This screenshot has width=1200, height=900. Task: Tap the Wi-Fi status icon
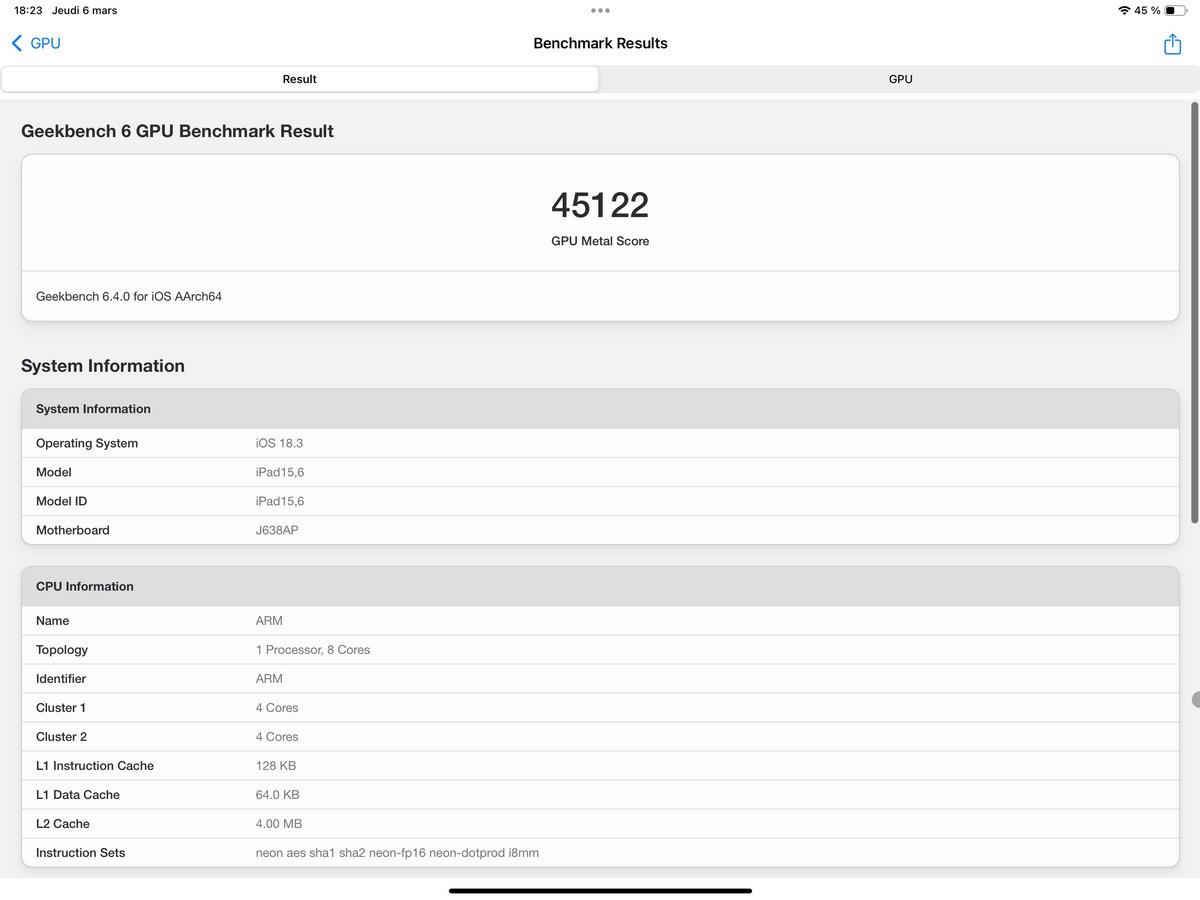click(x=1124, y=10)
